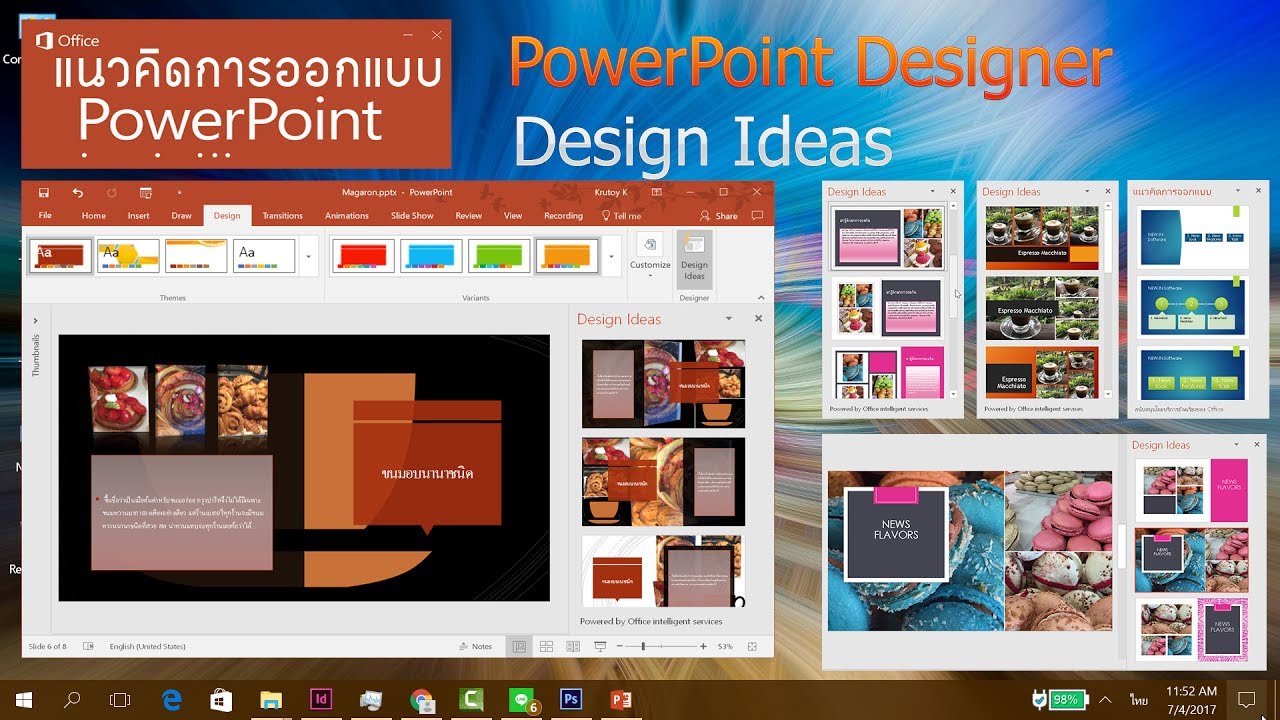Start Slide Show from status bar icon
The height and width of the screenshot is (720, 1280).
pos(600,647)
